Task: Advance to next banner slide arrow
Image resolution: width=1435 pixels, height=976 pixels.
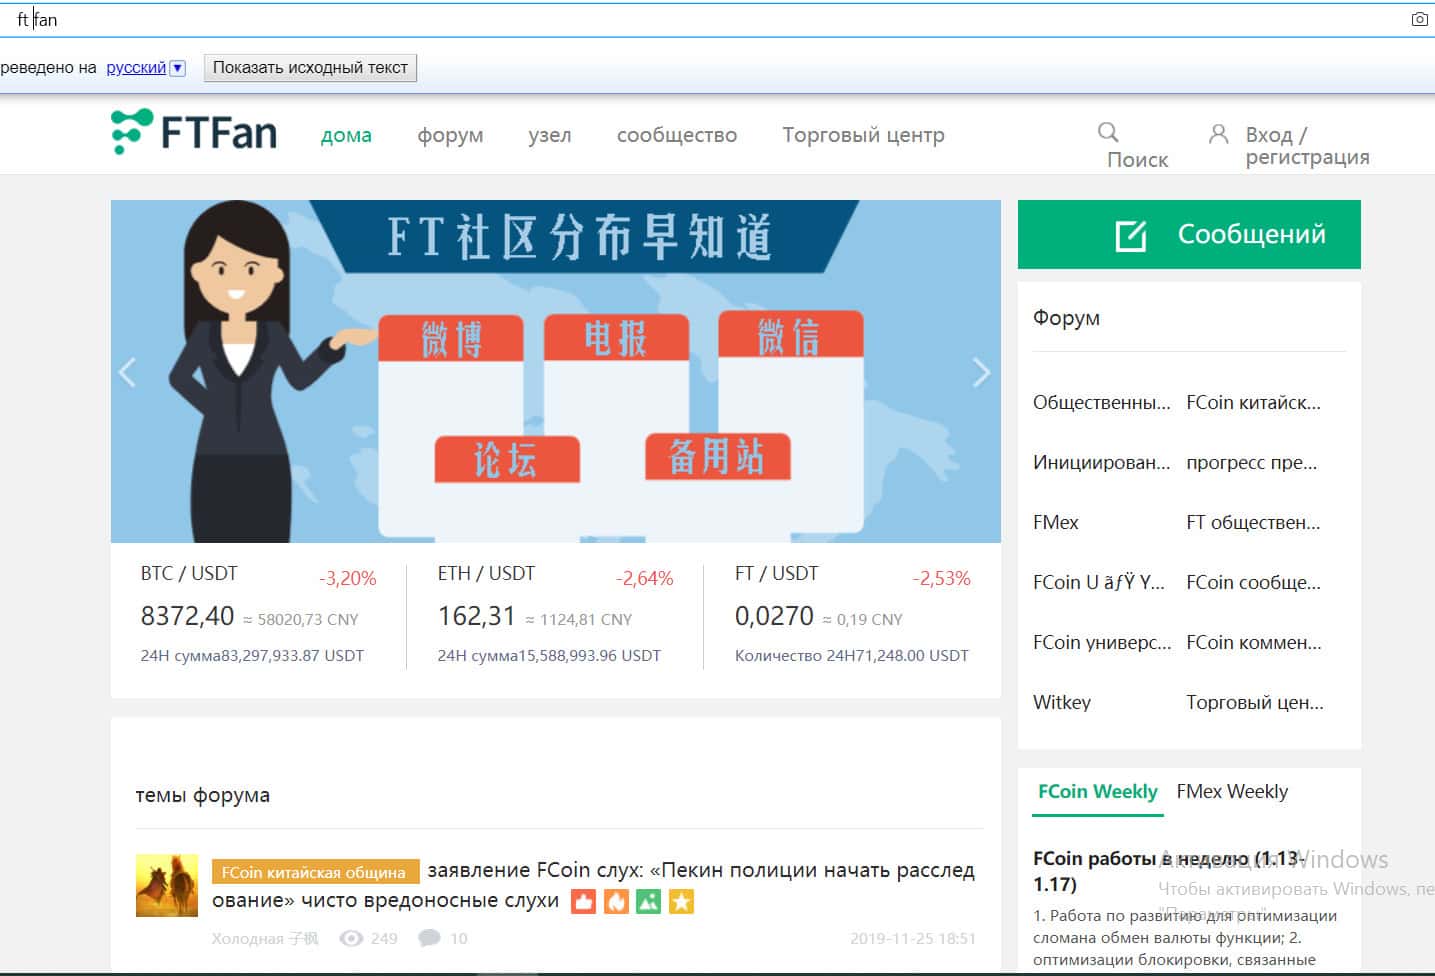Action: (x=981, y=372)
